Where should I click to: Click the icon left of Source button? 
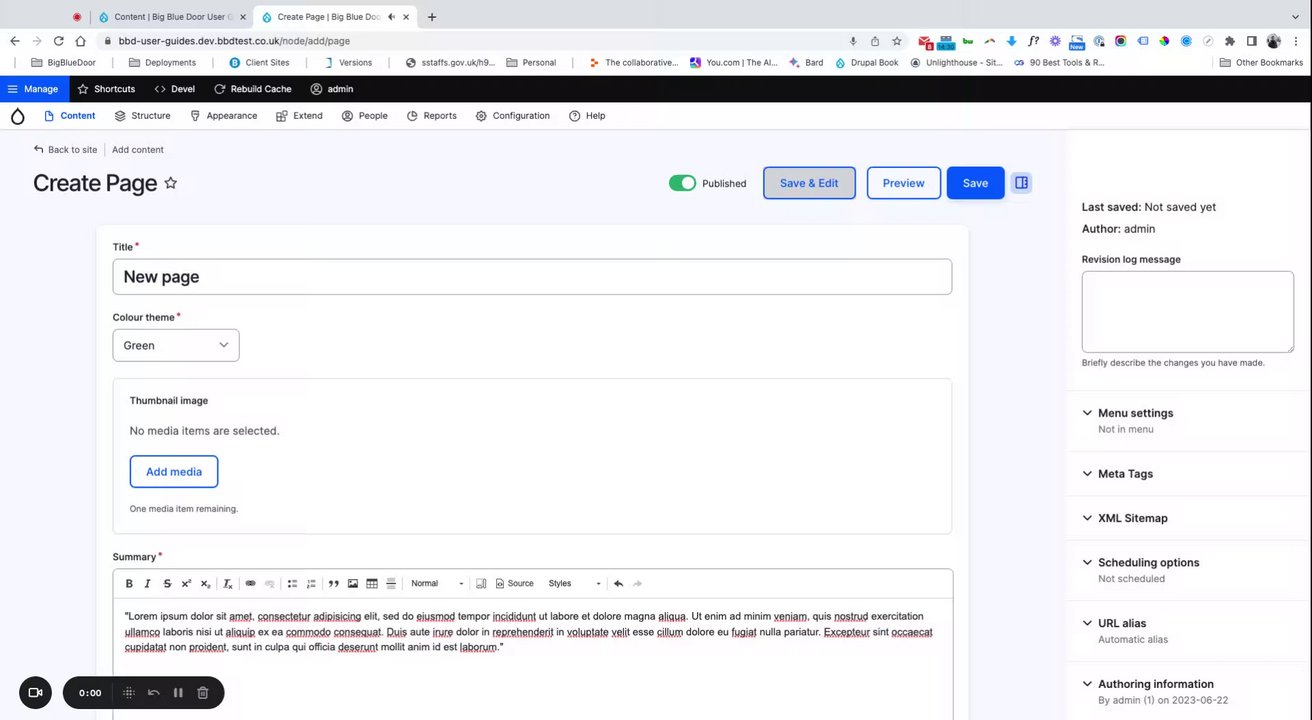481,584
